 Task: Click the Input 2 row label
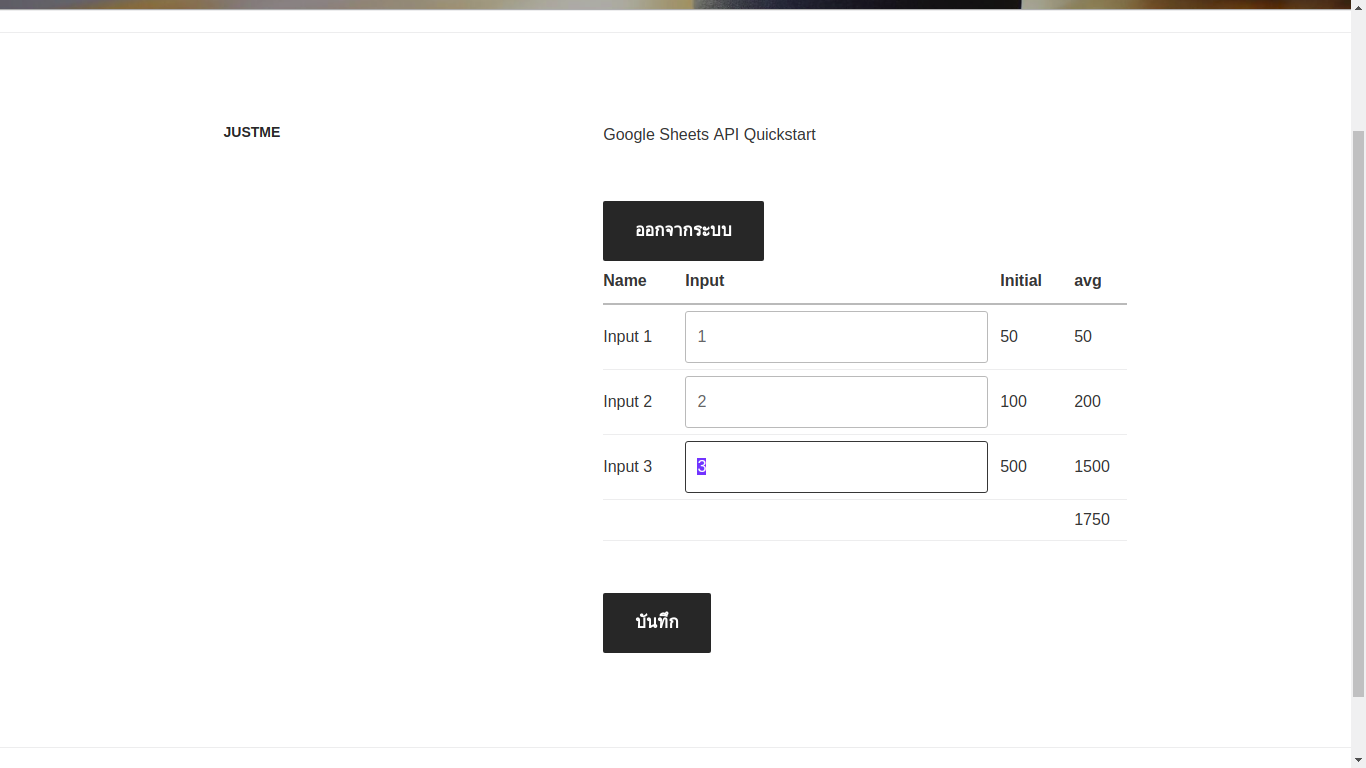(627, 402)
